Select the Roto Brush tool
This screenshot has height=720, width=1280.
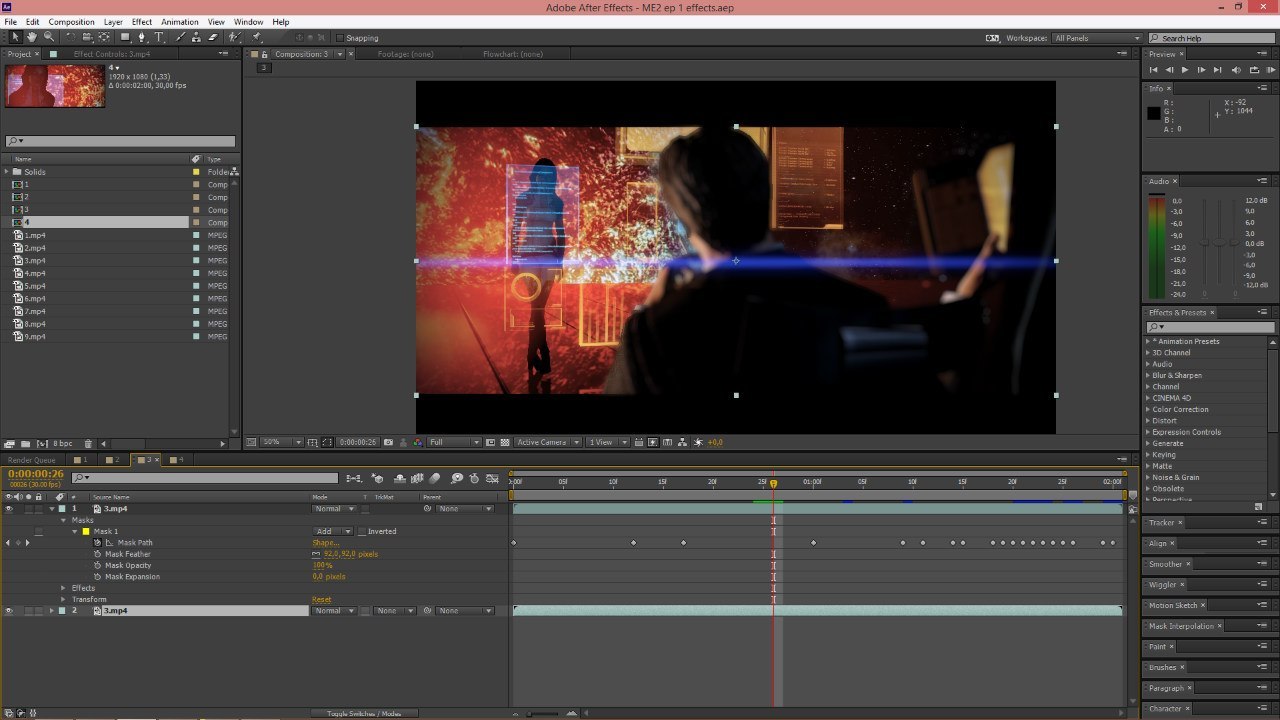click(x=234, y=37)
